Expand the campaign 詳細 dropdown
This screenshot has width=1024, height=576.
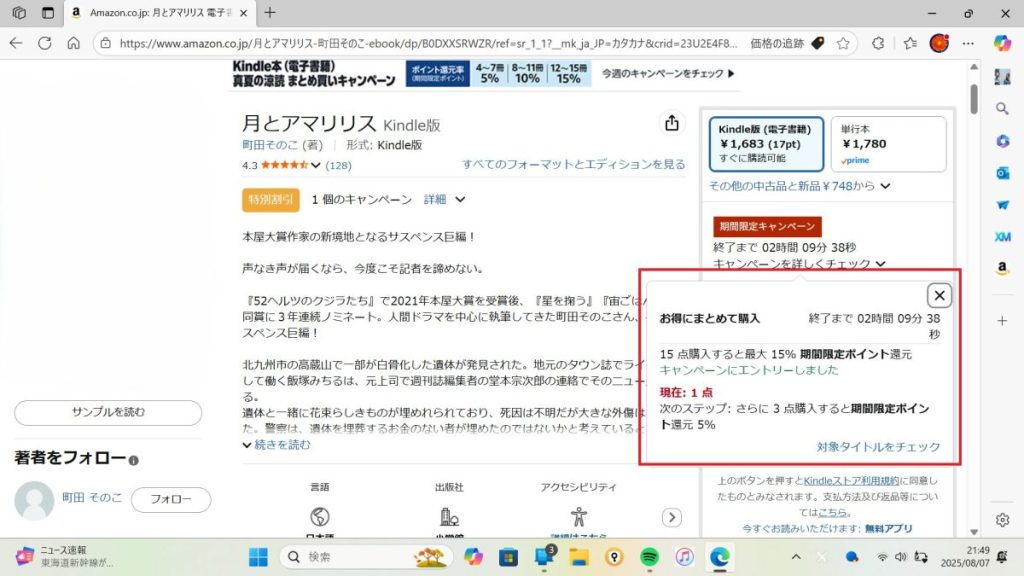pyautogui.click(x=444, y=199)
